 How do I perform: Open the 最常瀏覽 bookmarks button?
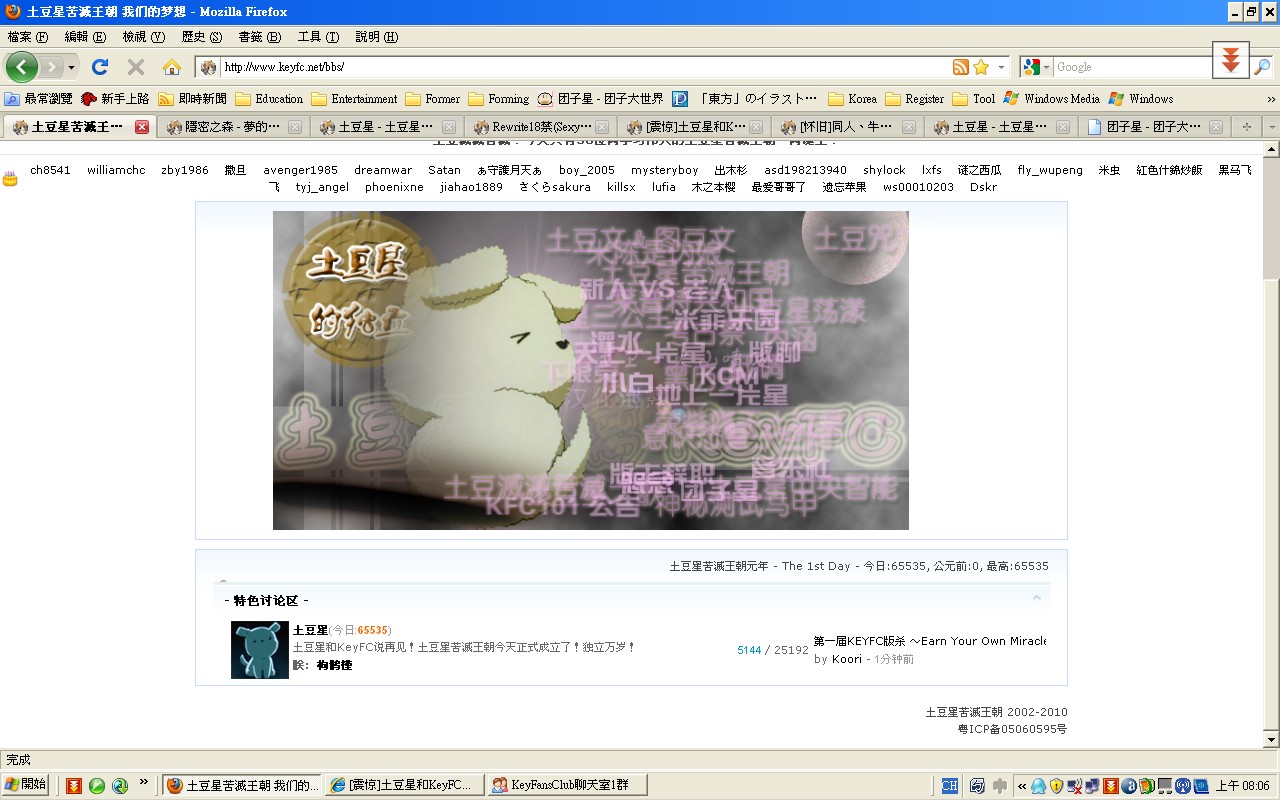(x=39, y=99)
